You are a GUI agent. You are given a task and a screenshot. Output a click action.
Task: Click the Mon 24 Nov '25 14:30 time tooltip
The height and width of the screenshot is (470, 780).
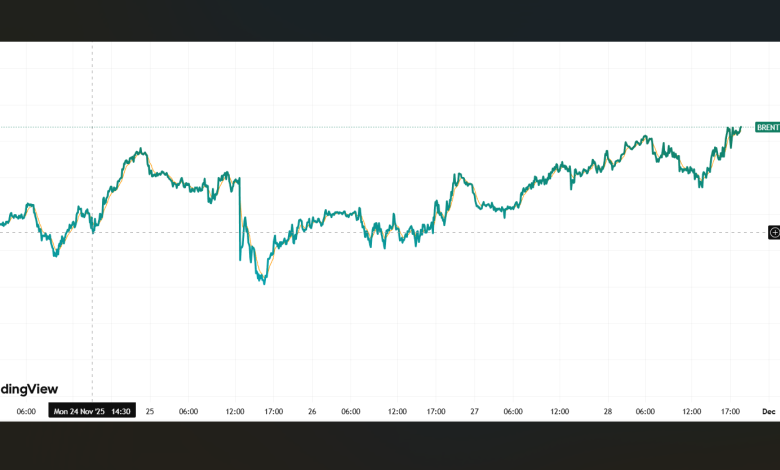point(92,411)
